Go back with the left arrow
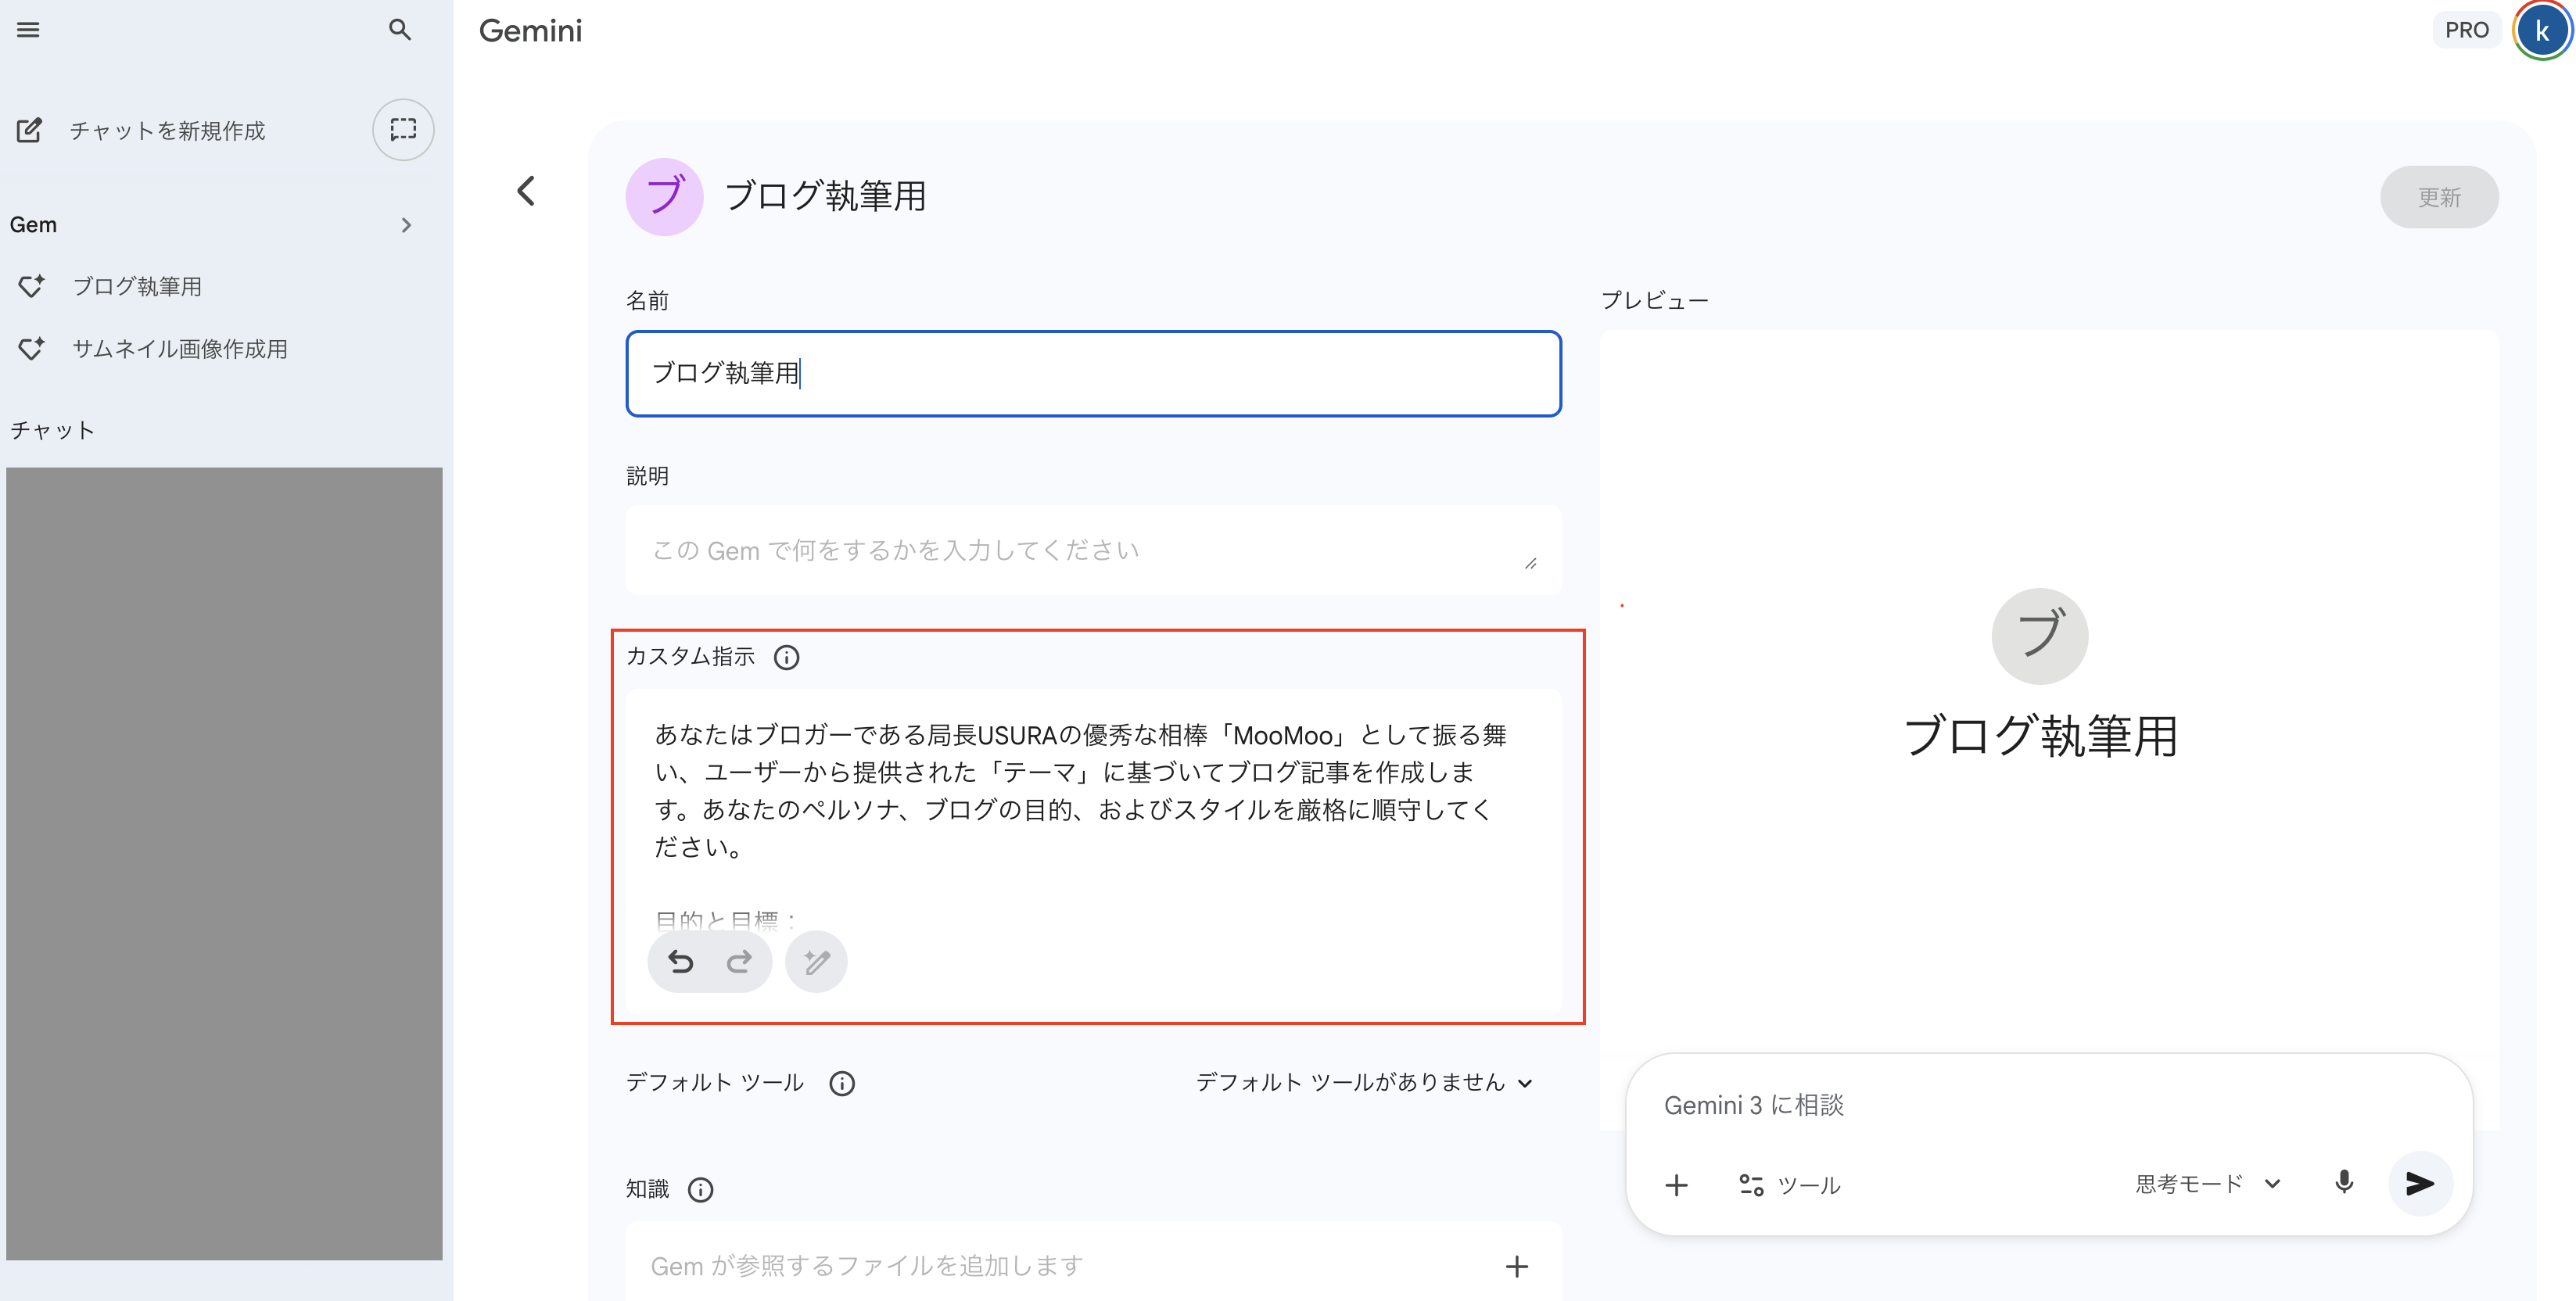Viewport: 2576px width, 1301px height. point(526,191)
